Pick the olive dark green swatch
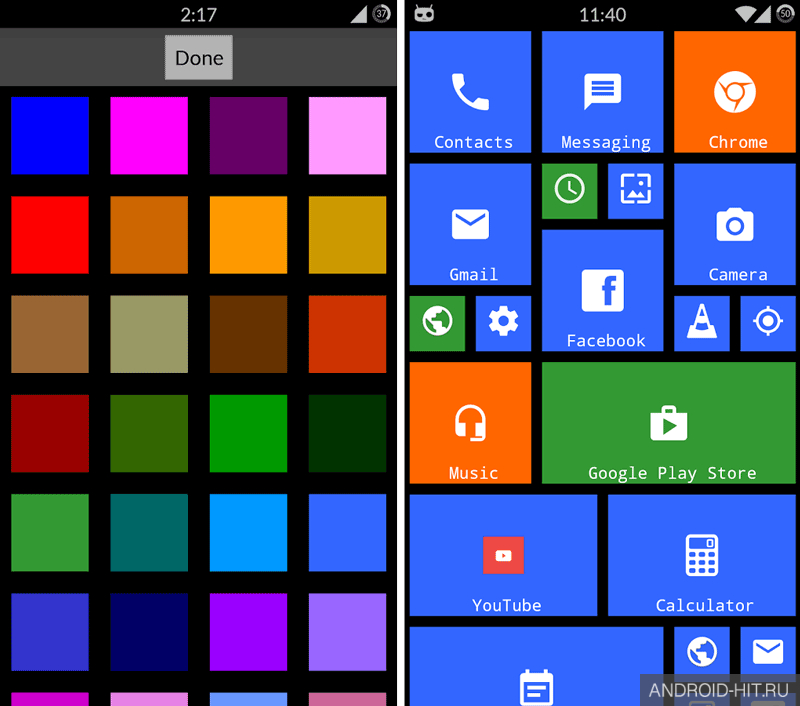 pos(149,433)
